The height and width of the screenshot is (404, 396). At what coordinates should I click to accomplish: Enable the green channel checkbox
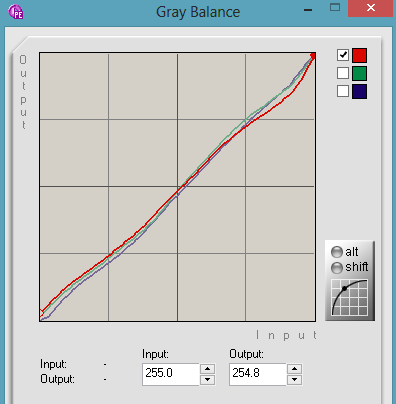tap(343, 73)
